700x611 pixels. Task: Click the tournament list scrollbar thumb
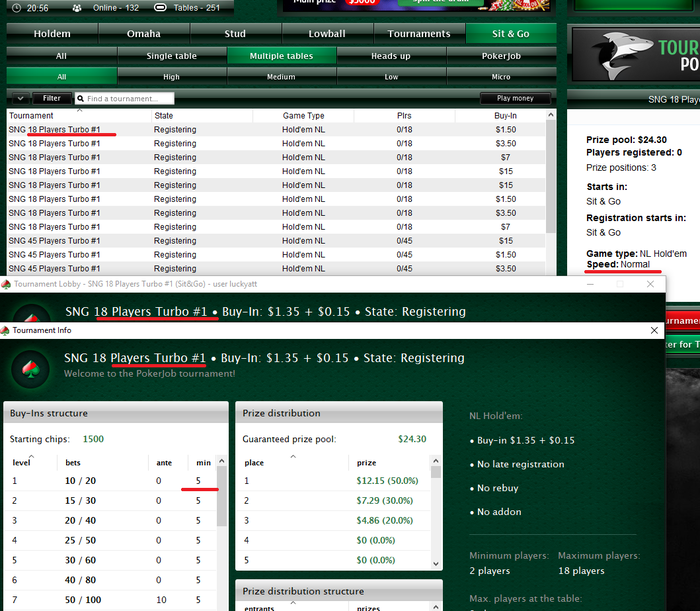point(550,176)
